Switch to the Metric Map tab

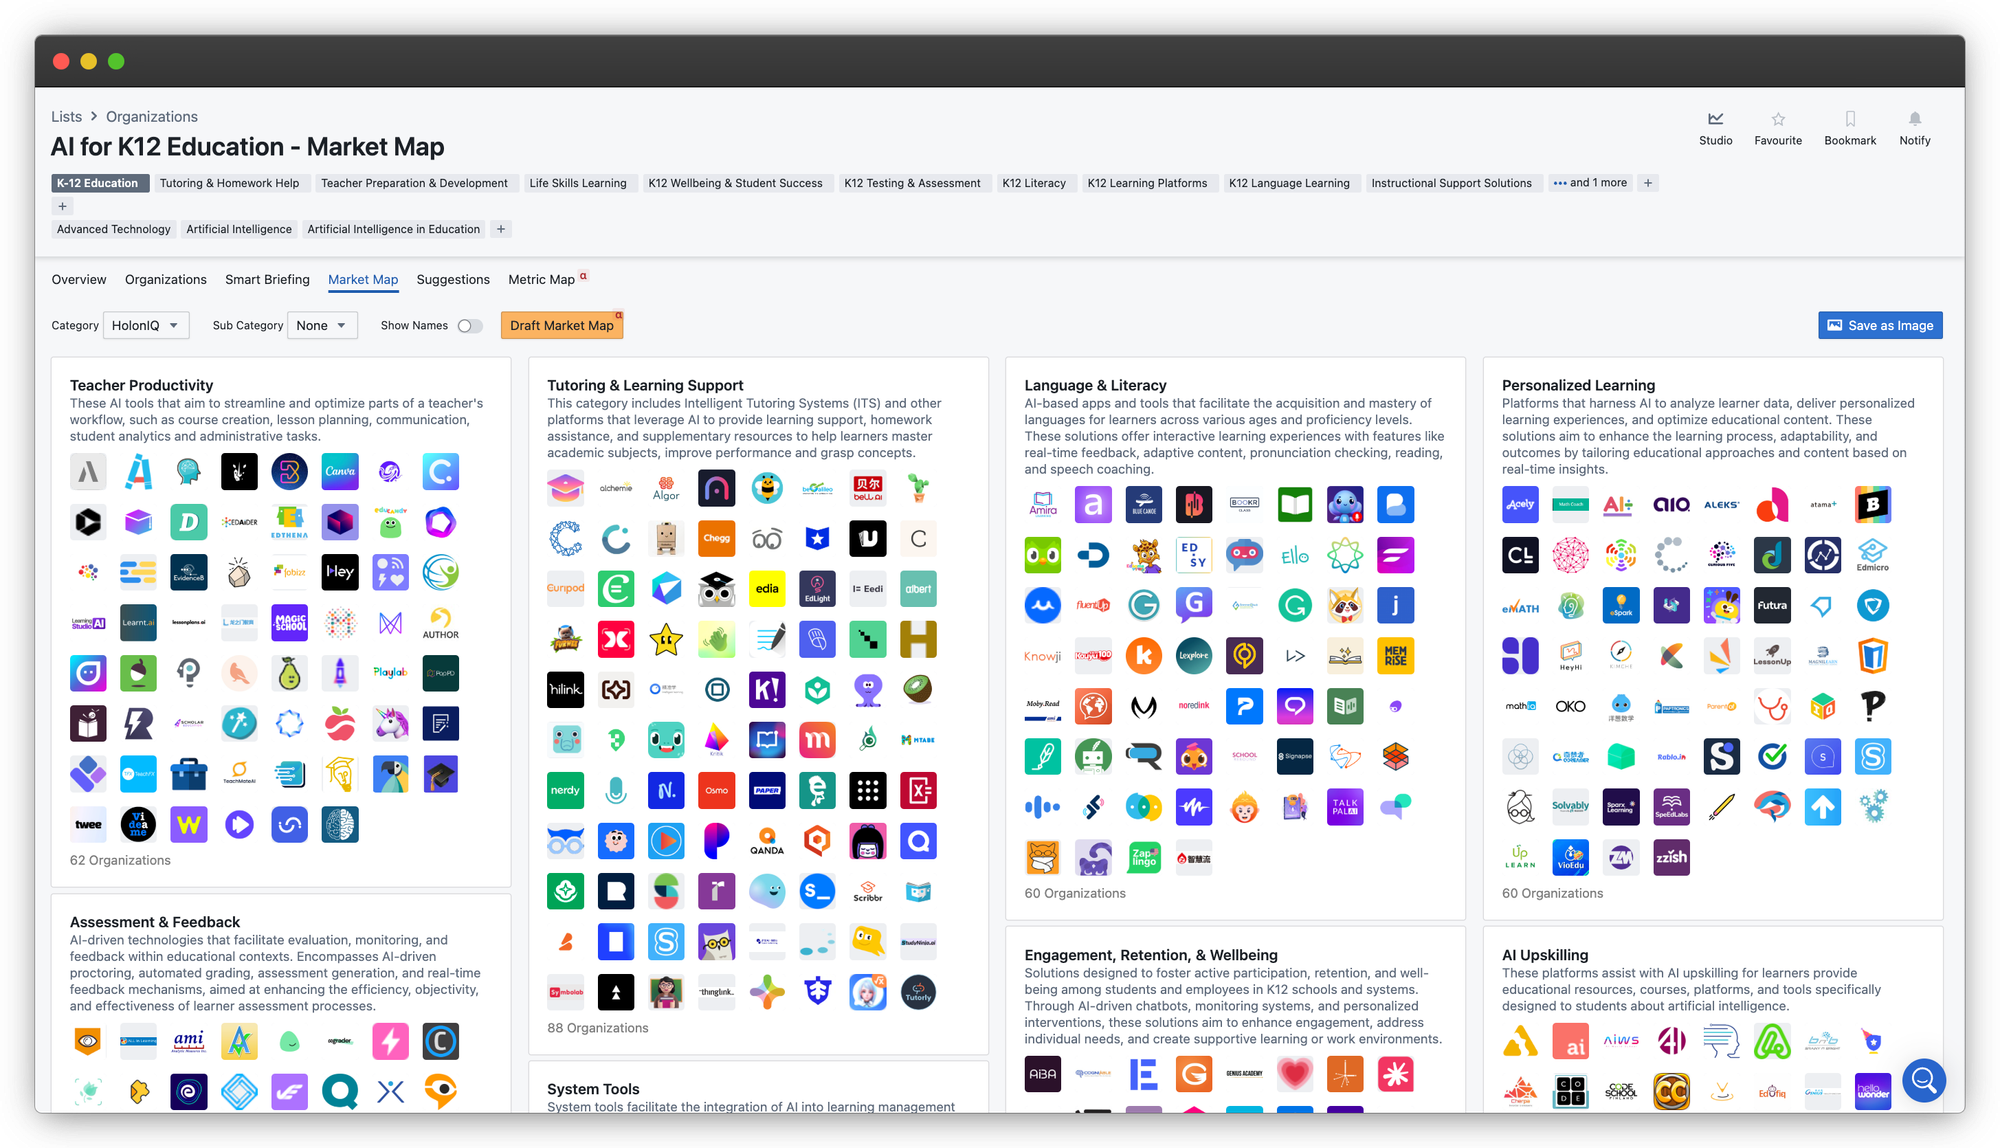(541, 280)
